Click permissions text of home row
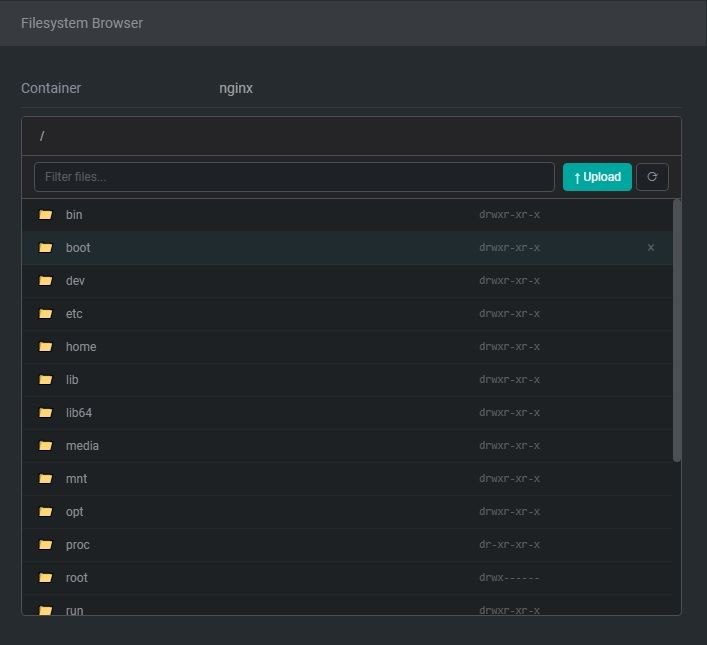This screenshot has width=707, height=645. (510, 346)
